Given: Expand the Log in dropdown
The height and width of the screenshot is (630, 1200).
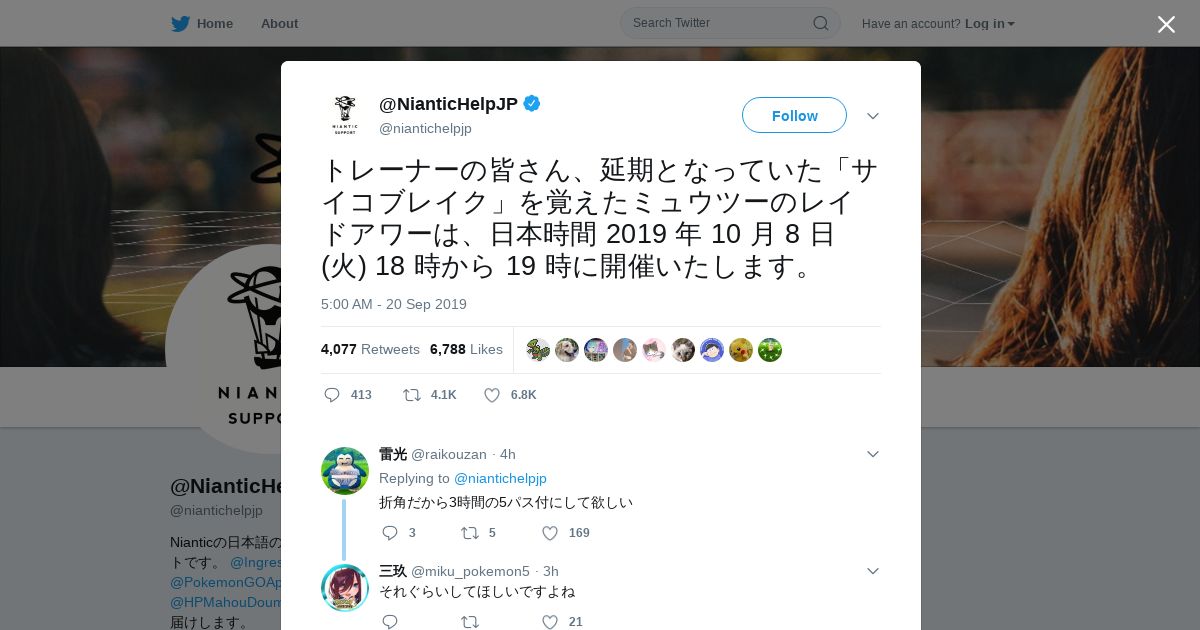Looking at the screenshot, I should tap(990, 24).
